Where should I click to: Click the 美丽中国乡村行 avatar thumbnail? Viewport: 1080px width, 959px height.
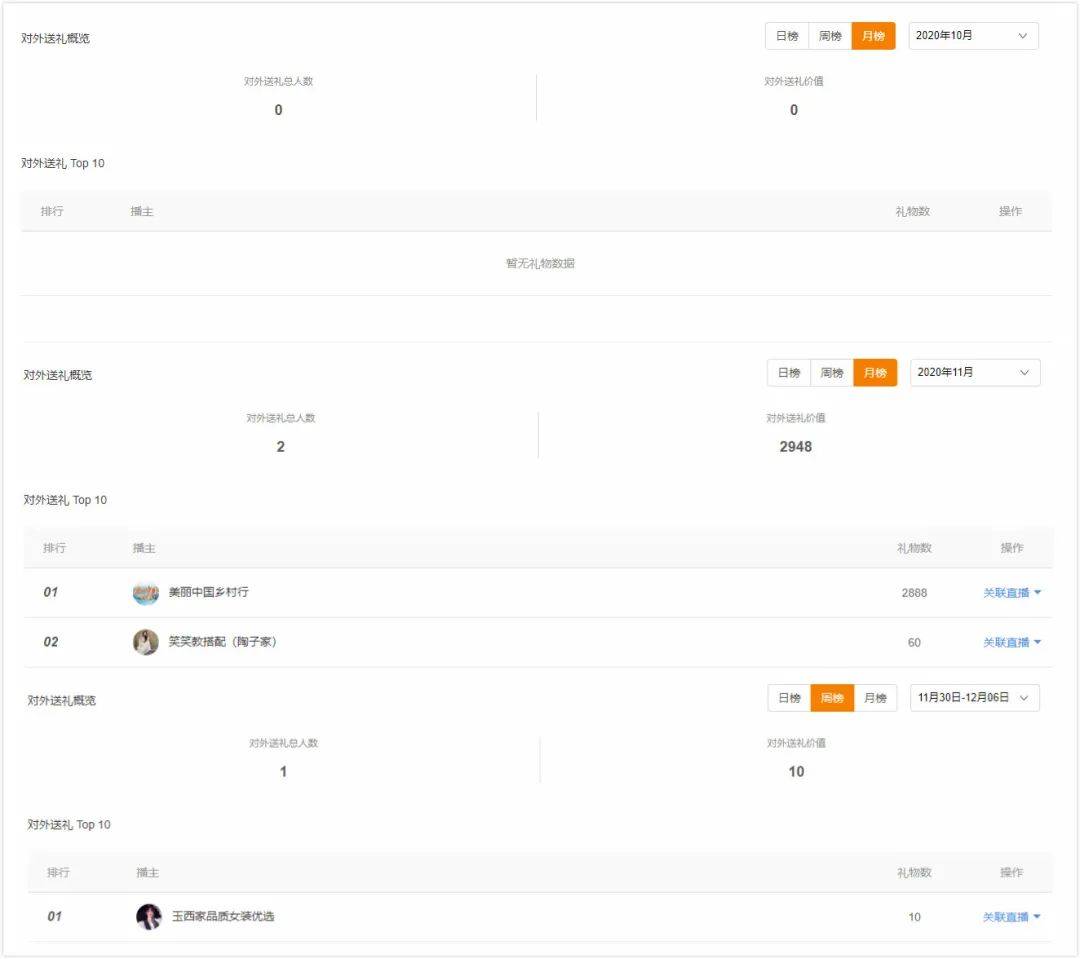point(145,592)
